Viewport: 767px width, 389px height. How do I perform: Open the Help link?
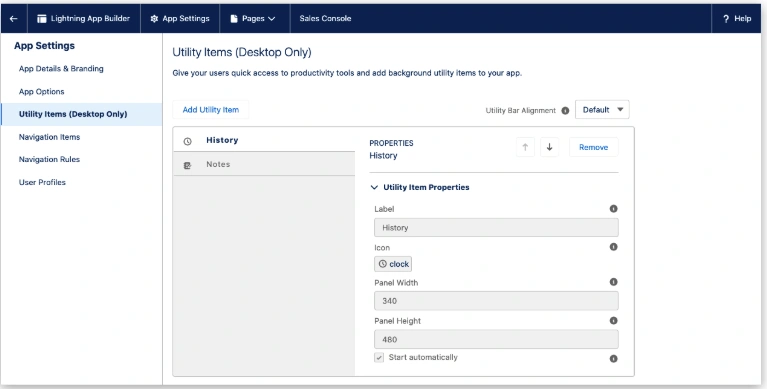tap(737, 19)
